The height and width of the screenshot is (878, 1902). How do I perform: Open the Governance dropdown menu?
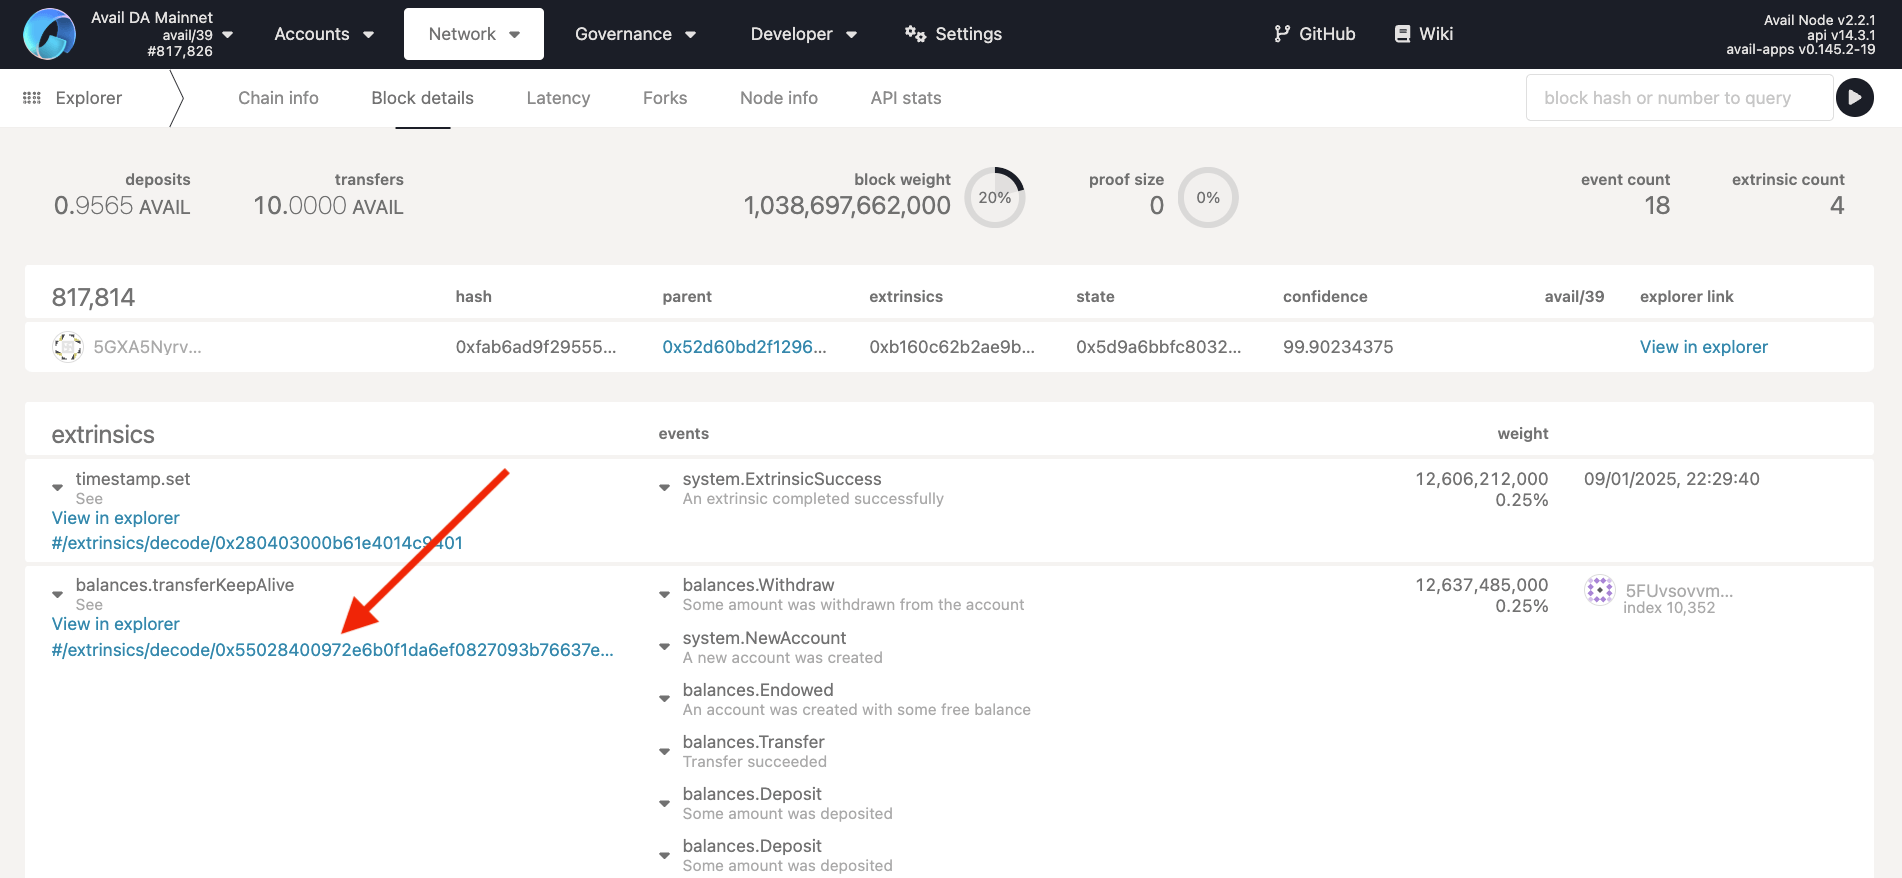pos(635,34)
